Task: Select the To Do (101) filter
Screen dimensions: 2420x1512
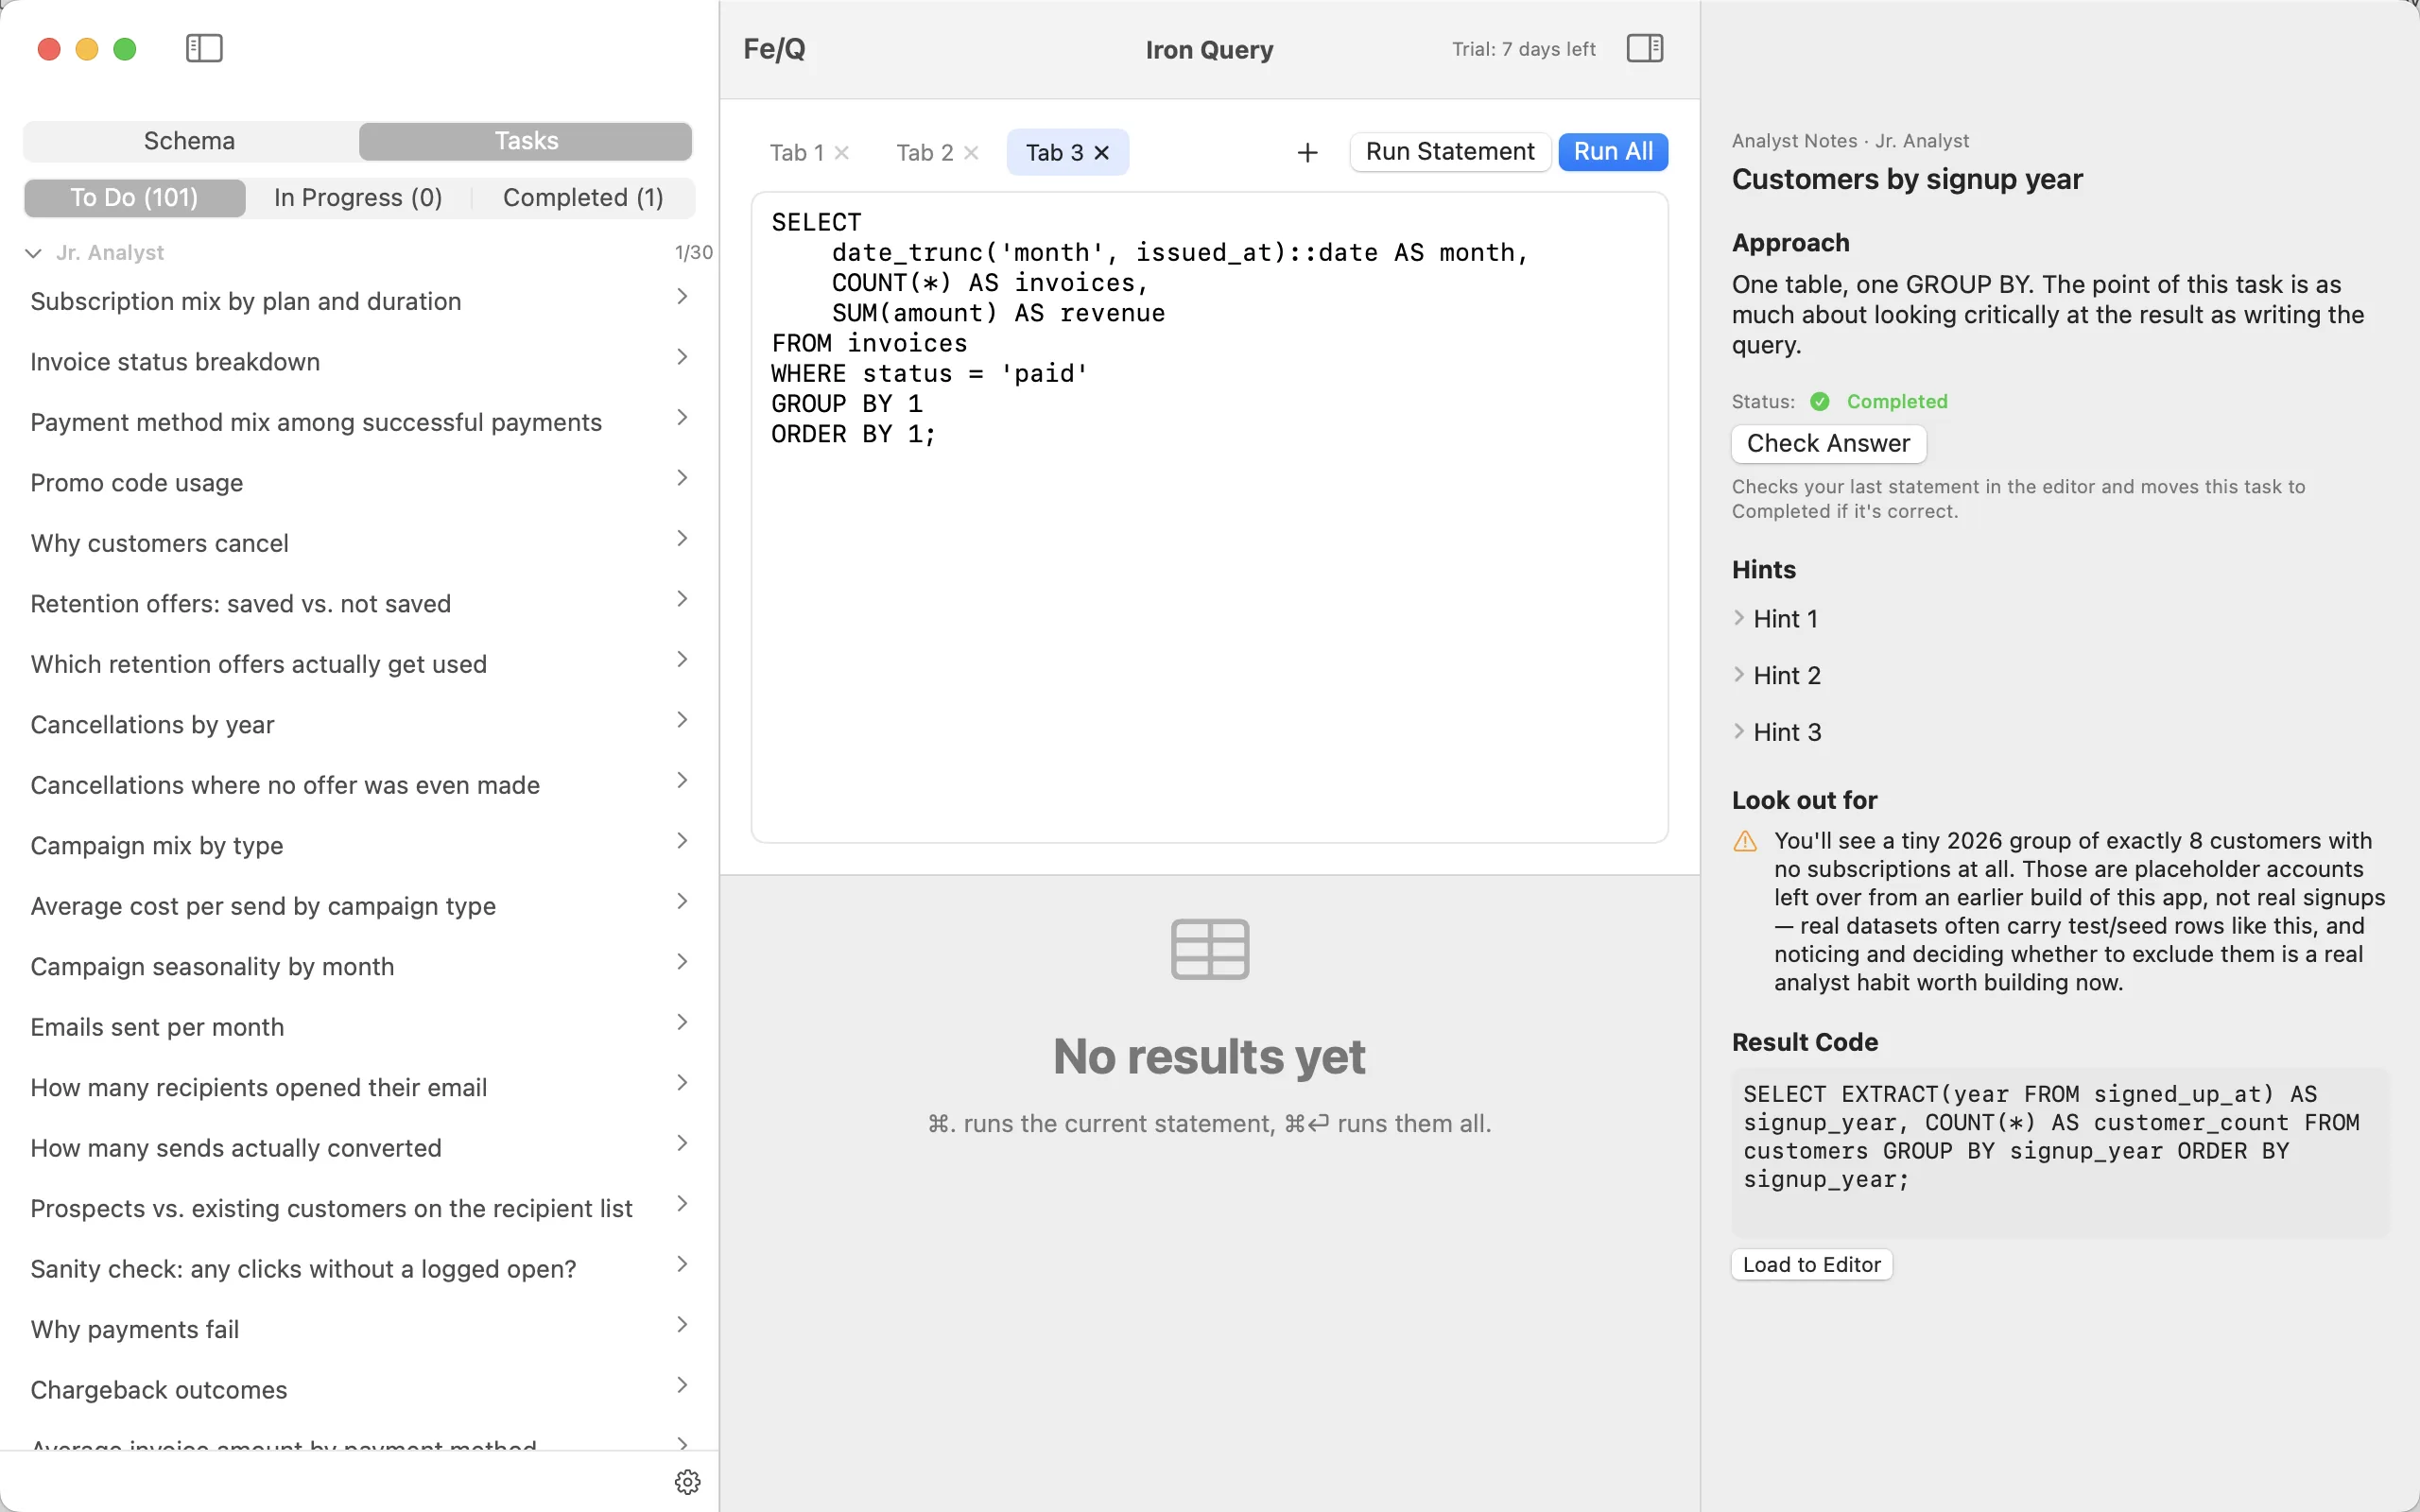Action: click(x=134, y=197)
